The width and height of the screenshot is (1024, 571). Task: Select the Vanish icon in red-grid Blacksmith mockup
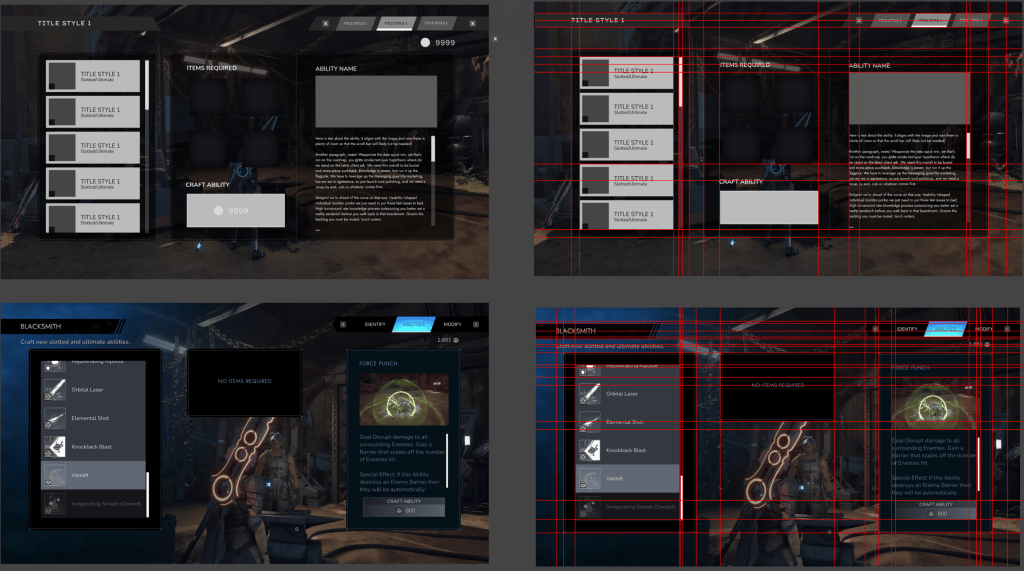coord(590,479)
